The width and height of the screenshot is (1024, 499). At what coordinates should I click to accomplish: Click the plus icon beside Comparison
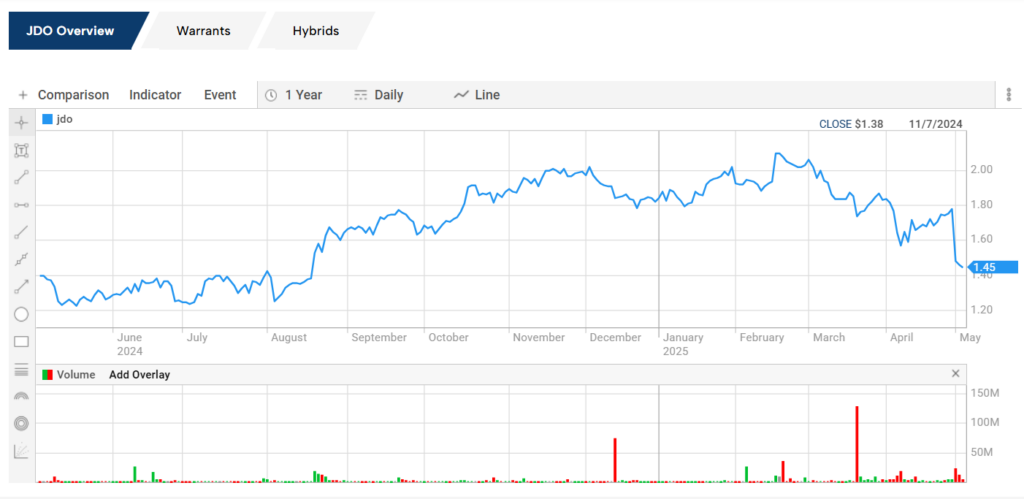coord(23,95)
